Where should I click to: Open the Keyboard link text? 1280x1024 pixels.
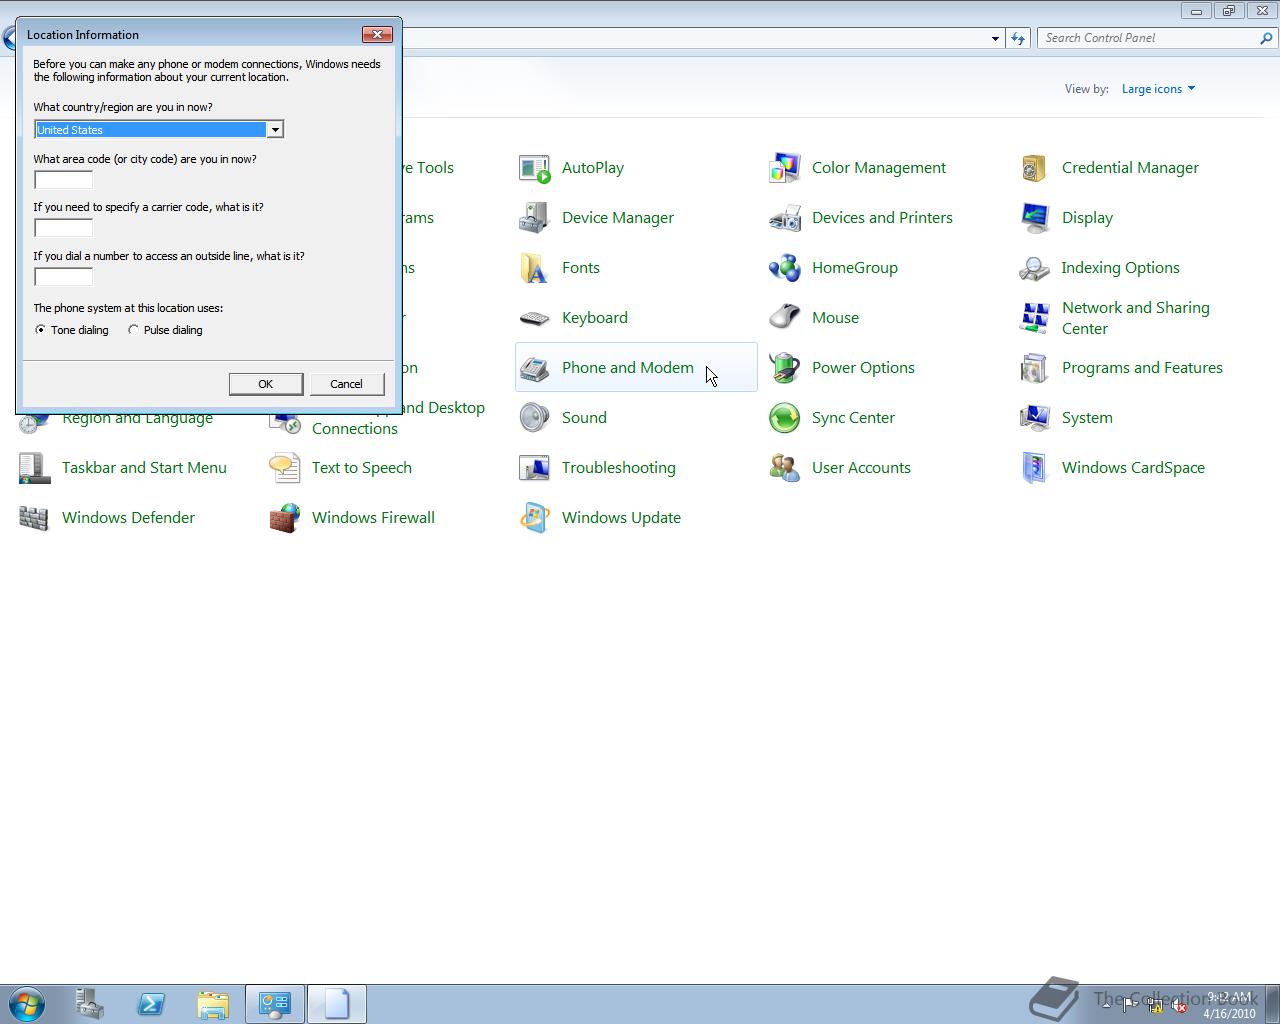click(x=595, y=318)
